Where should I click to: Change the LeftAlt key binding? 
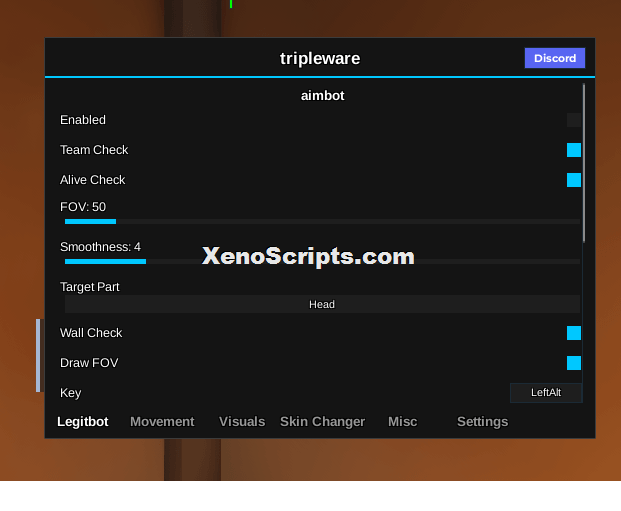point(546,393)
